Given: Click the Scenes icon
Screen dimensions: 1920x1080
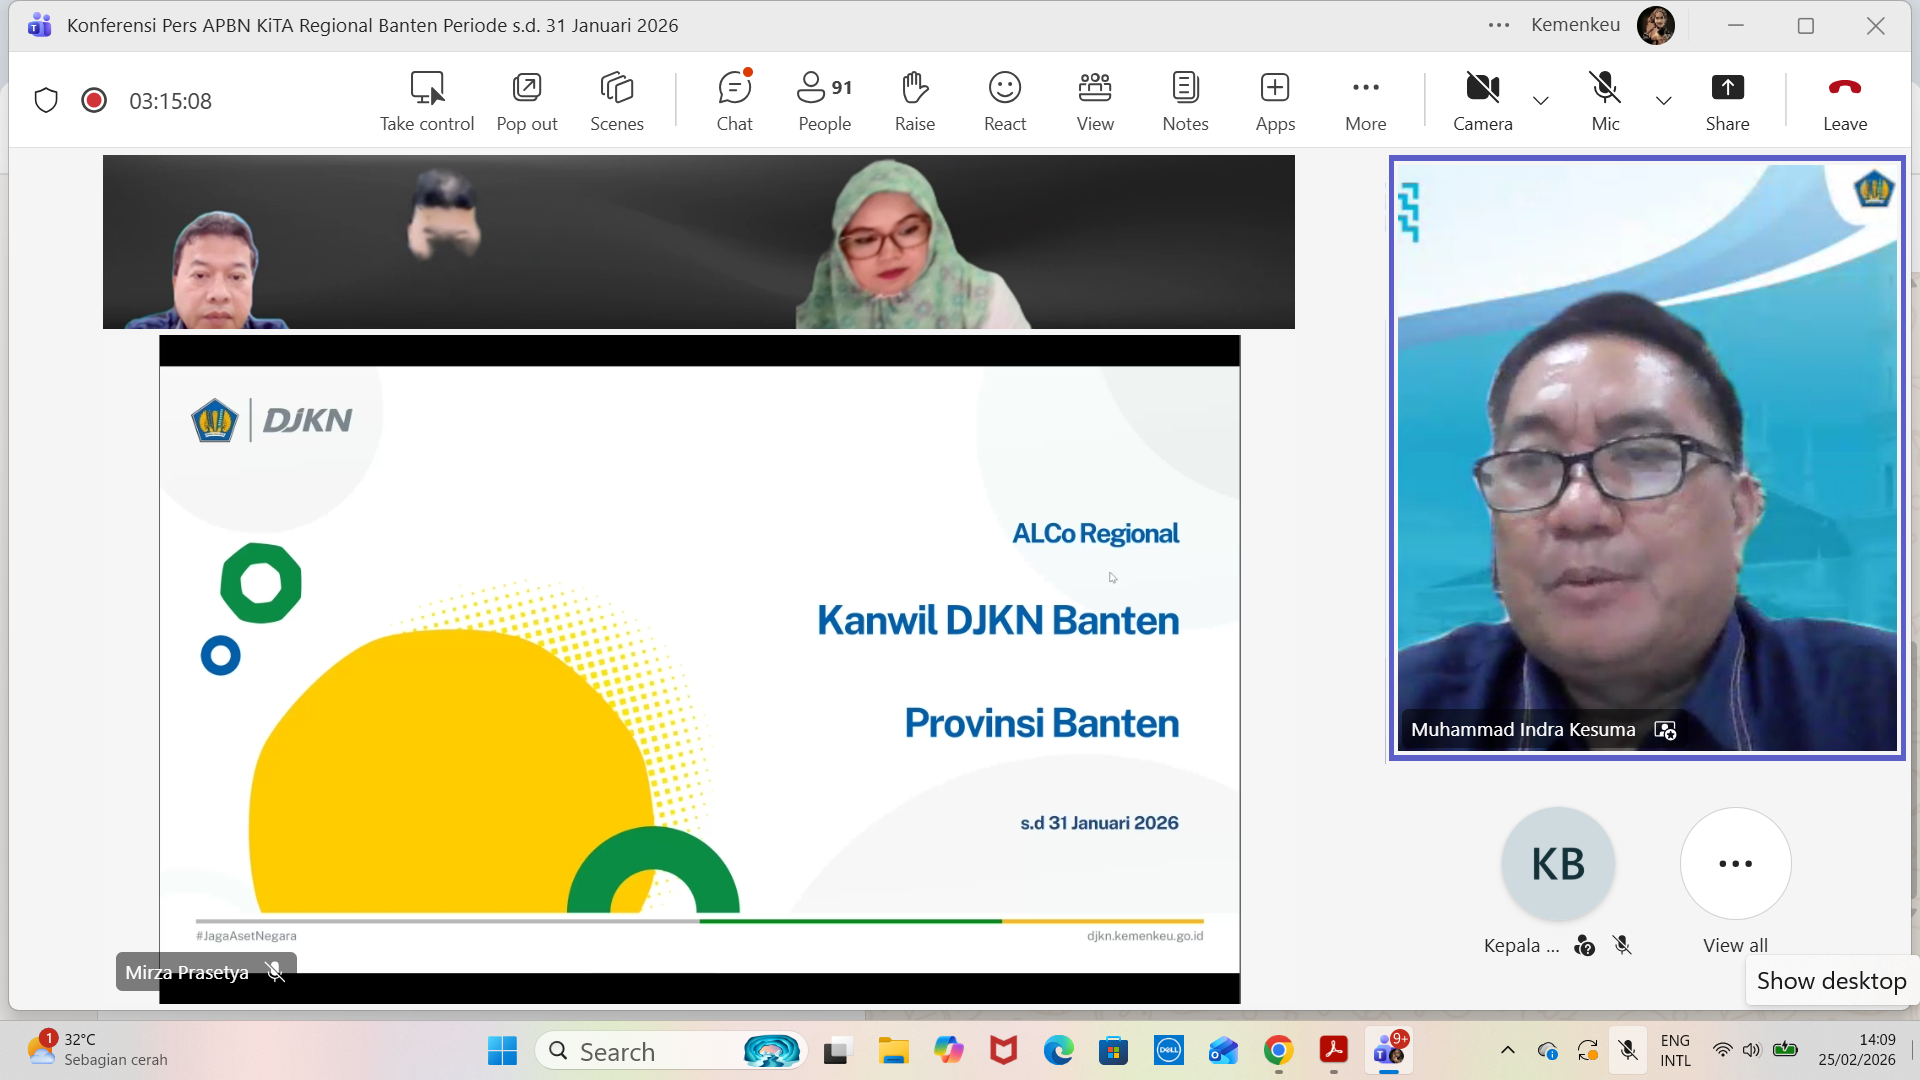Looking at the screenshot, I should (616, 101).
